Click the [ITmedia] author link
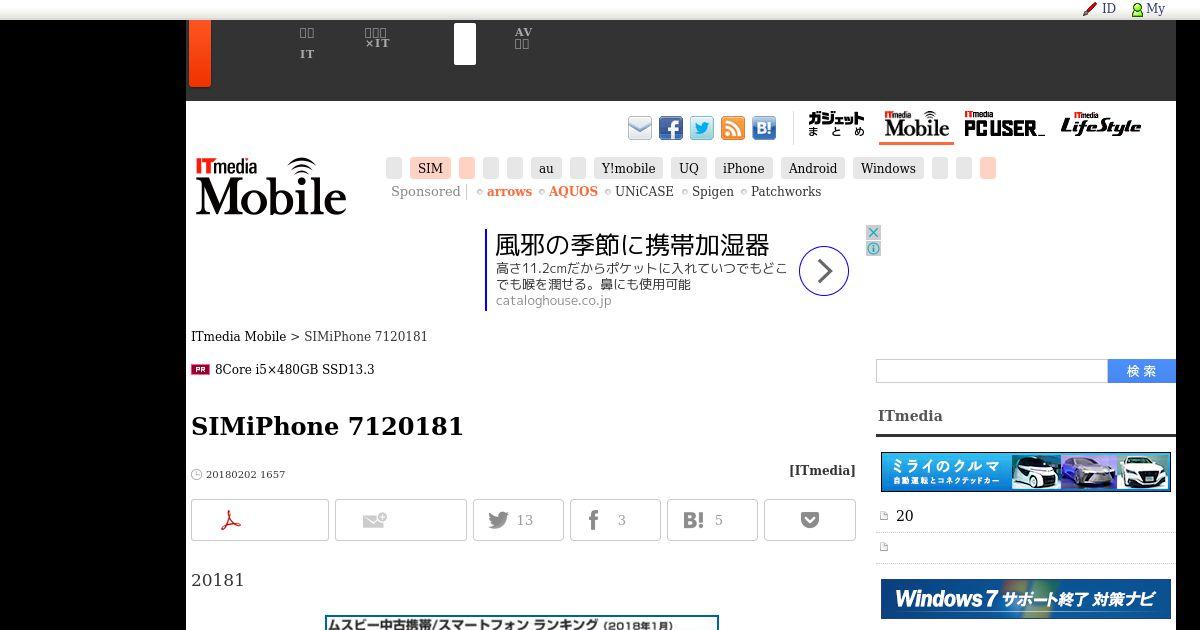Screen dimensions: 1200x630 point(822,471)
